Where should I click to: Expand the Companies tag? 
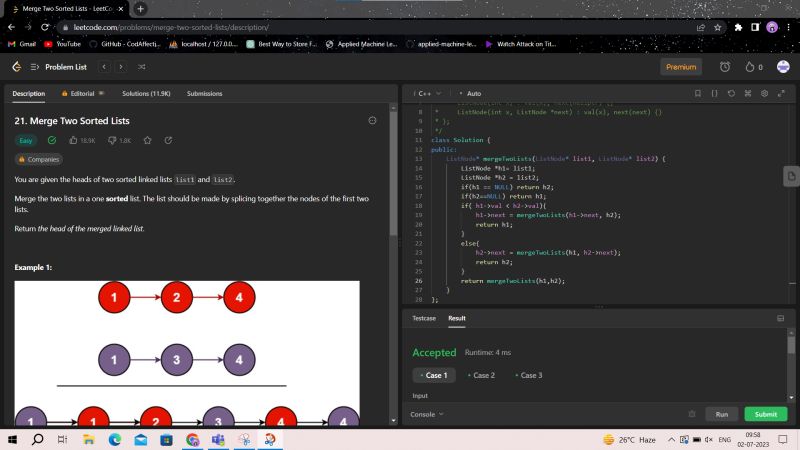(40, 159)
